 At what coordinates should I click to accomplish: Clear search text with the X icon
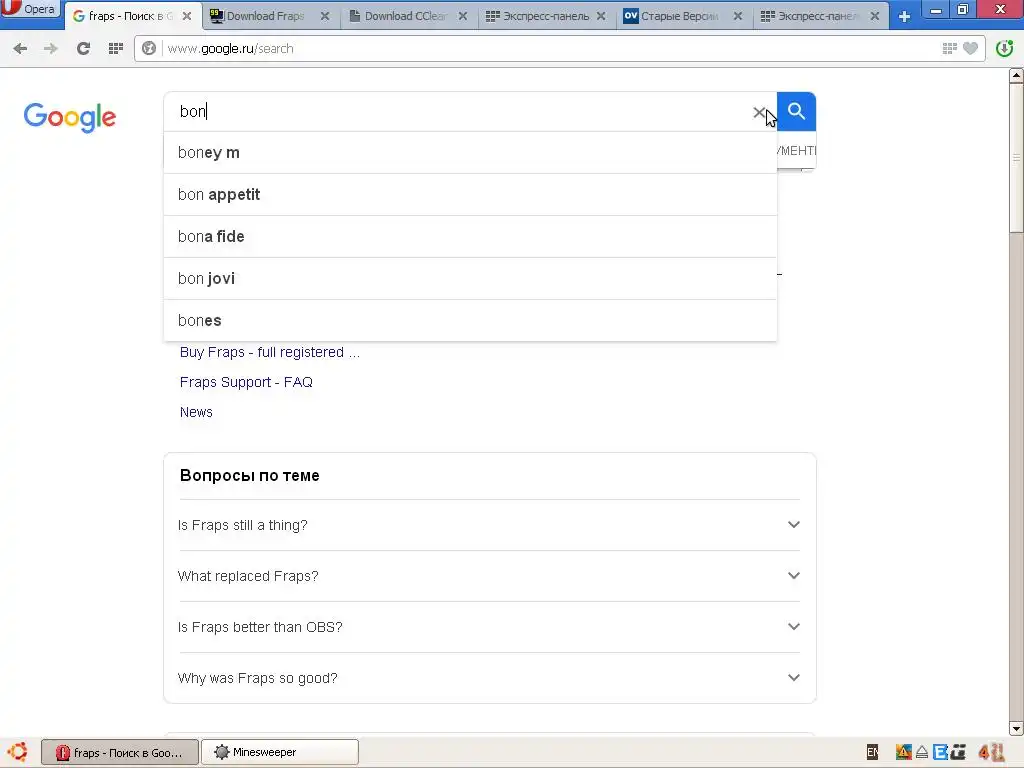pyautogui.click(x=759, y=112)
